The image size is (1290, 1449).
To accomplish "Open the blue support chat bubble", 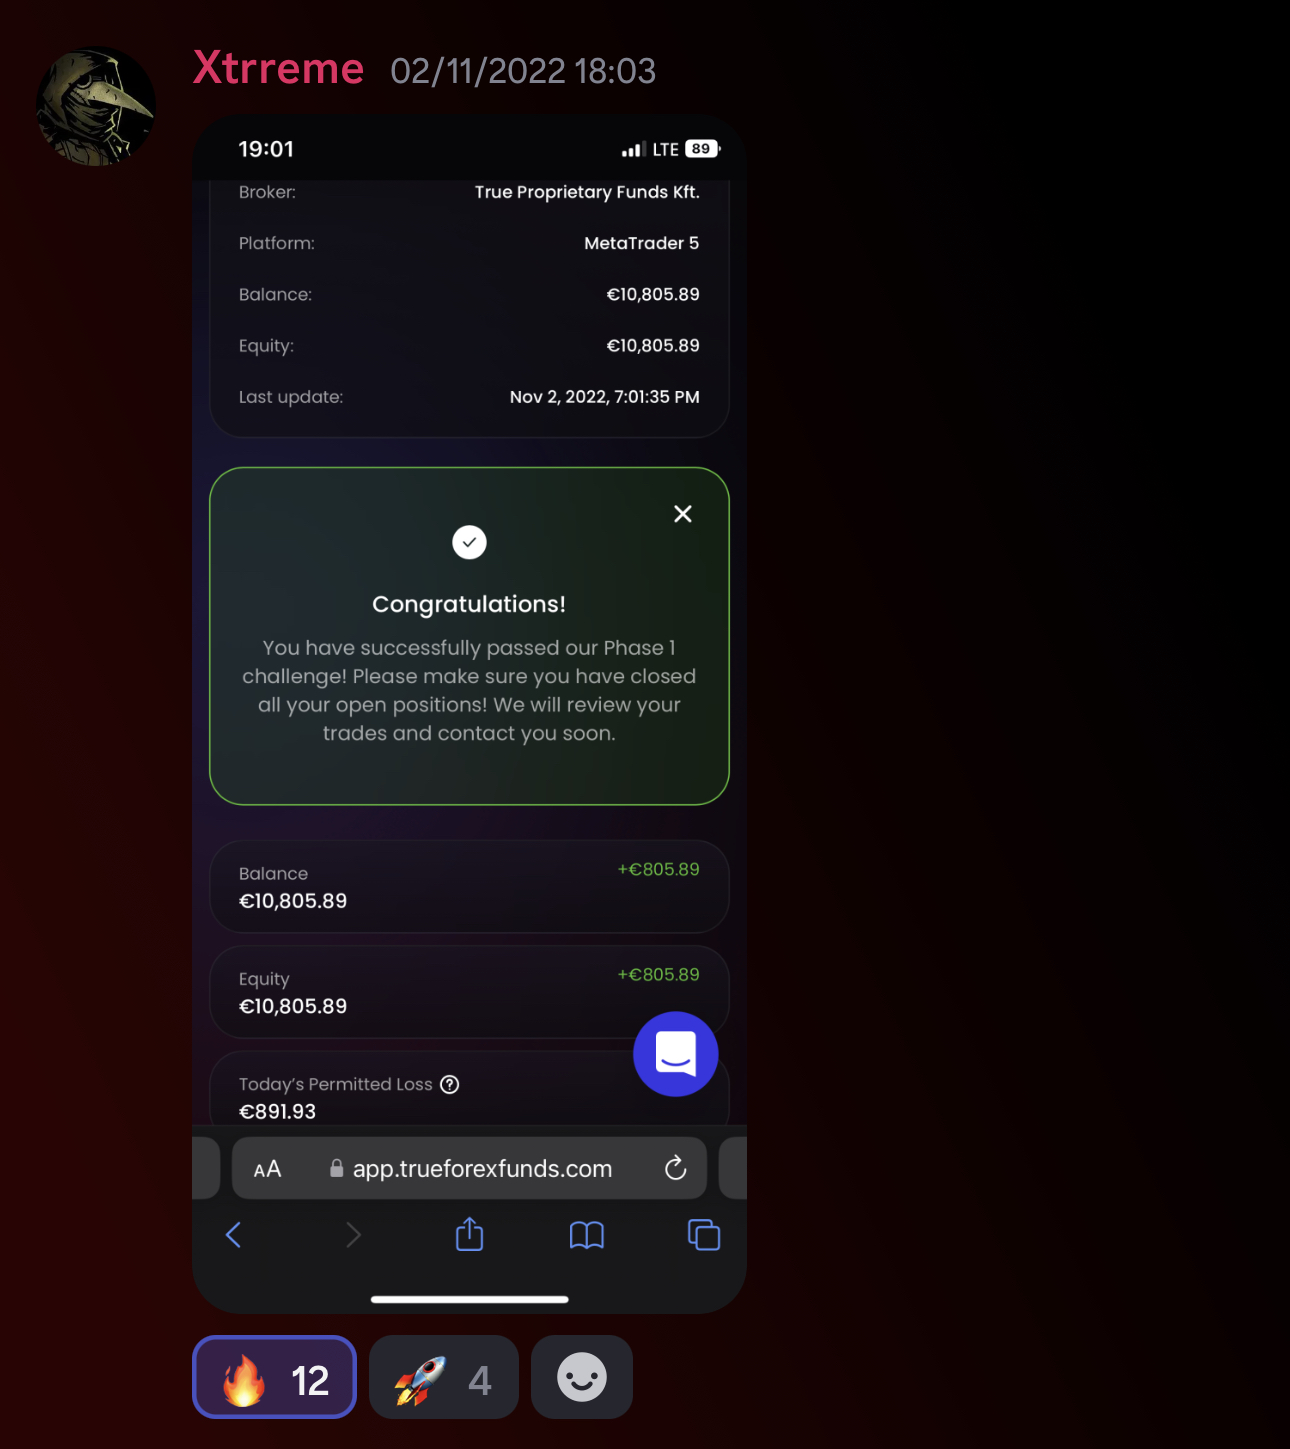I will [676, 1054].
